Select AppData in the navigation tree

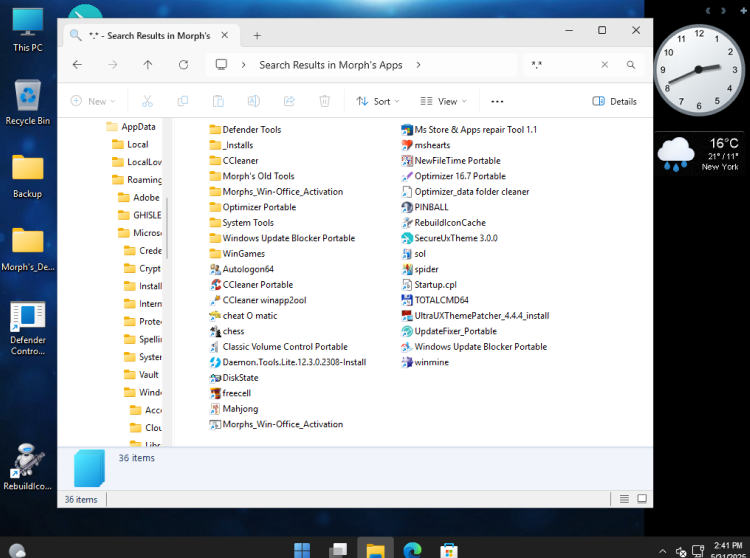[x=131, y=127]
